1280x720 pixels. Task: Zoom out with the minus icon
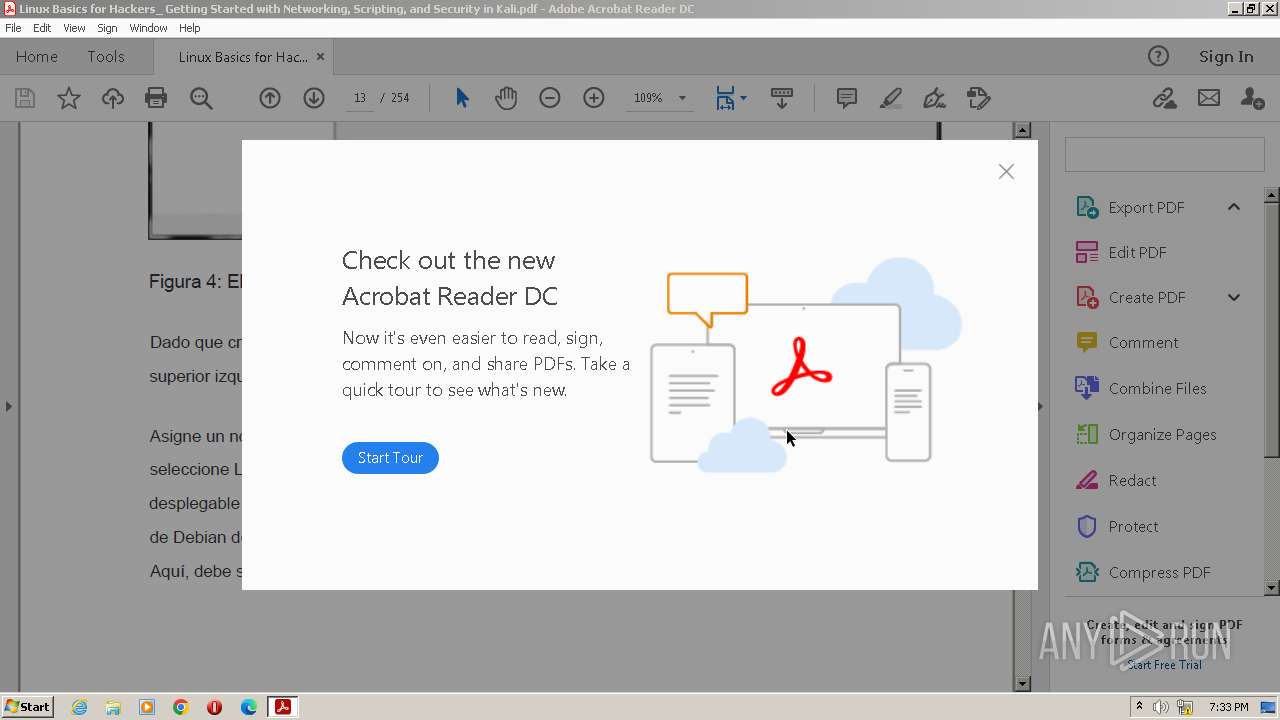(550, 98)
